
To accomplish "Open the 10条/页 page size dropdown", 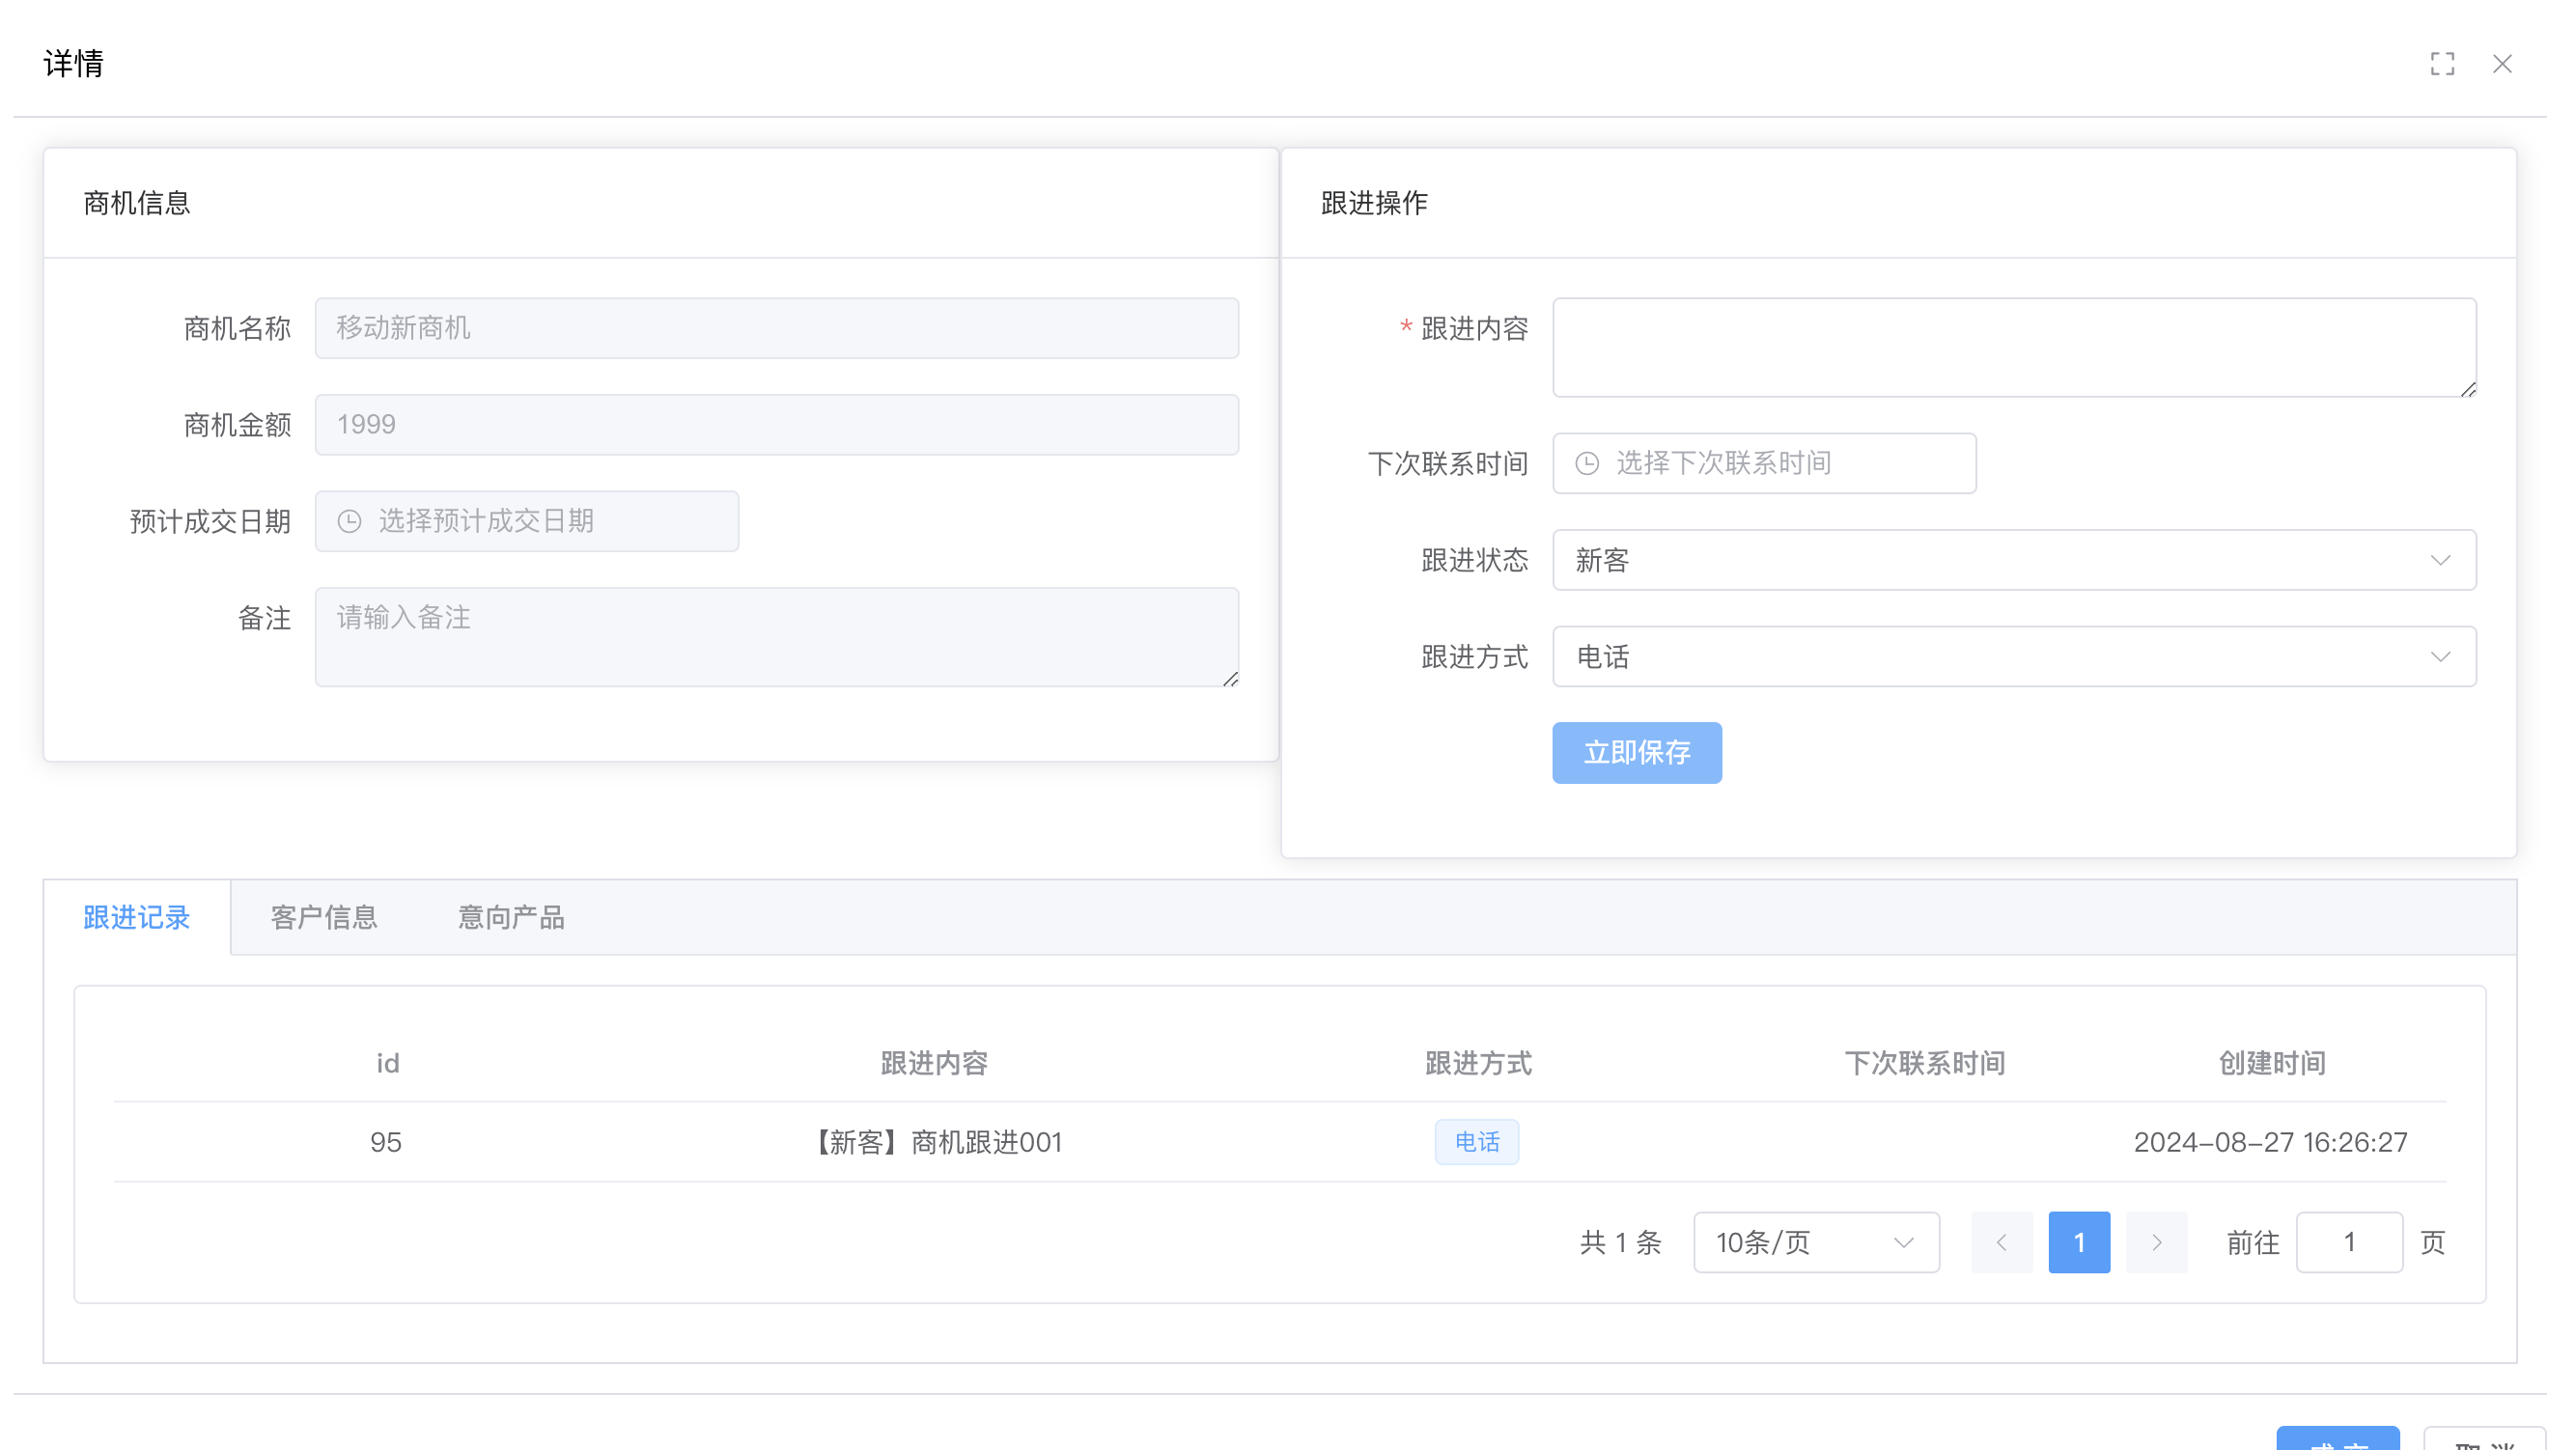I will 1815,1242.
